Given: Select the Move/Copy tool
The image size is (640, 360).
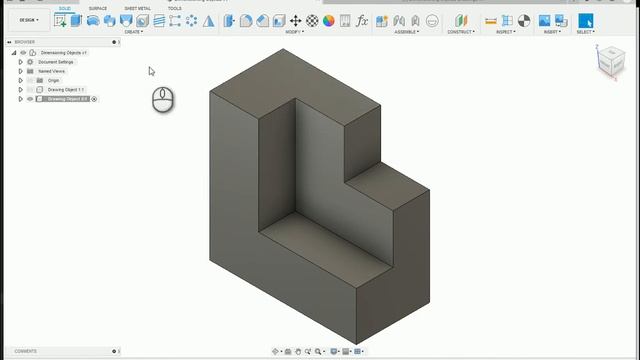Looking at the screenshot, I should pos(296,20).
